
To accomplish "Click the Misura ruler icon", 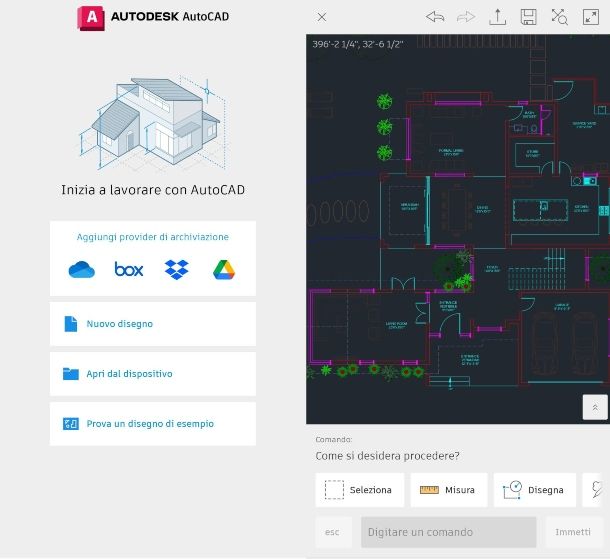I will 429,490.
